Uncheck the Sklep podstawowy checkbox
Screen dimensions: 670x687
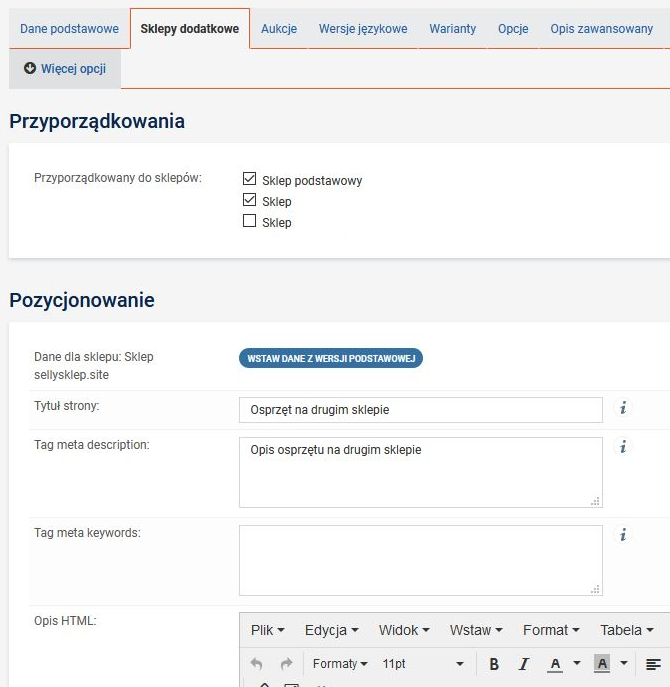pyautogui.click(x=250, y=179)
